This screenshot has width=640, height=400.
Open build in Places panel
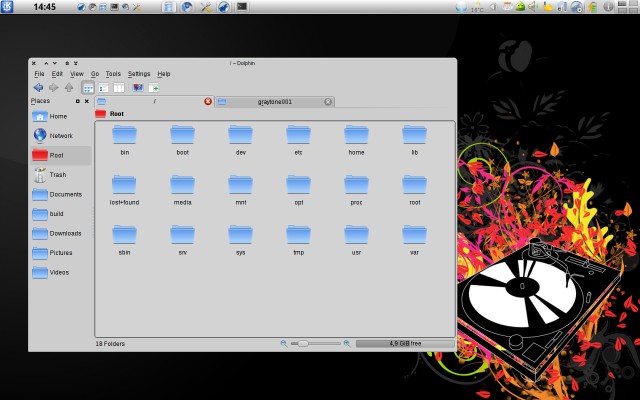61,213
